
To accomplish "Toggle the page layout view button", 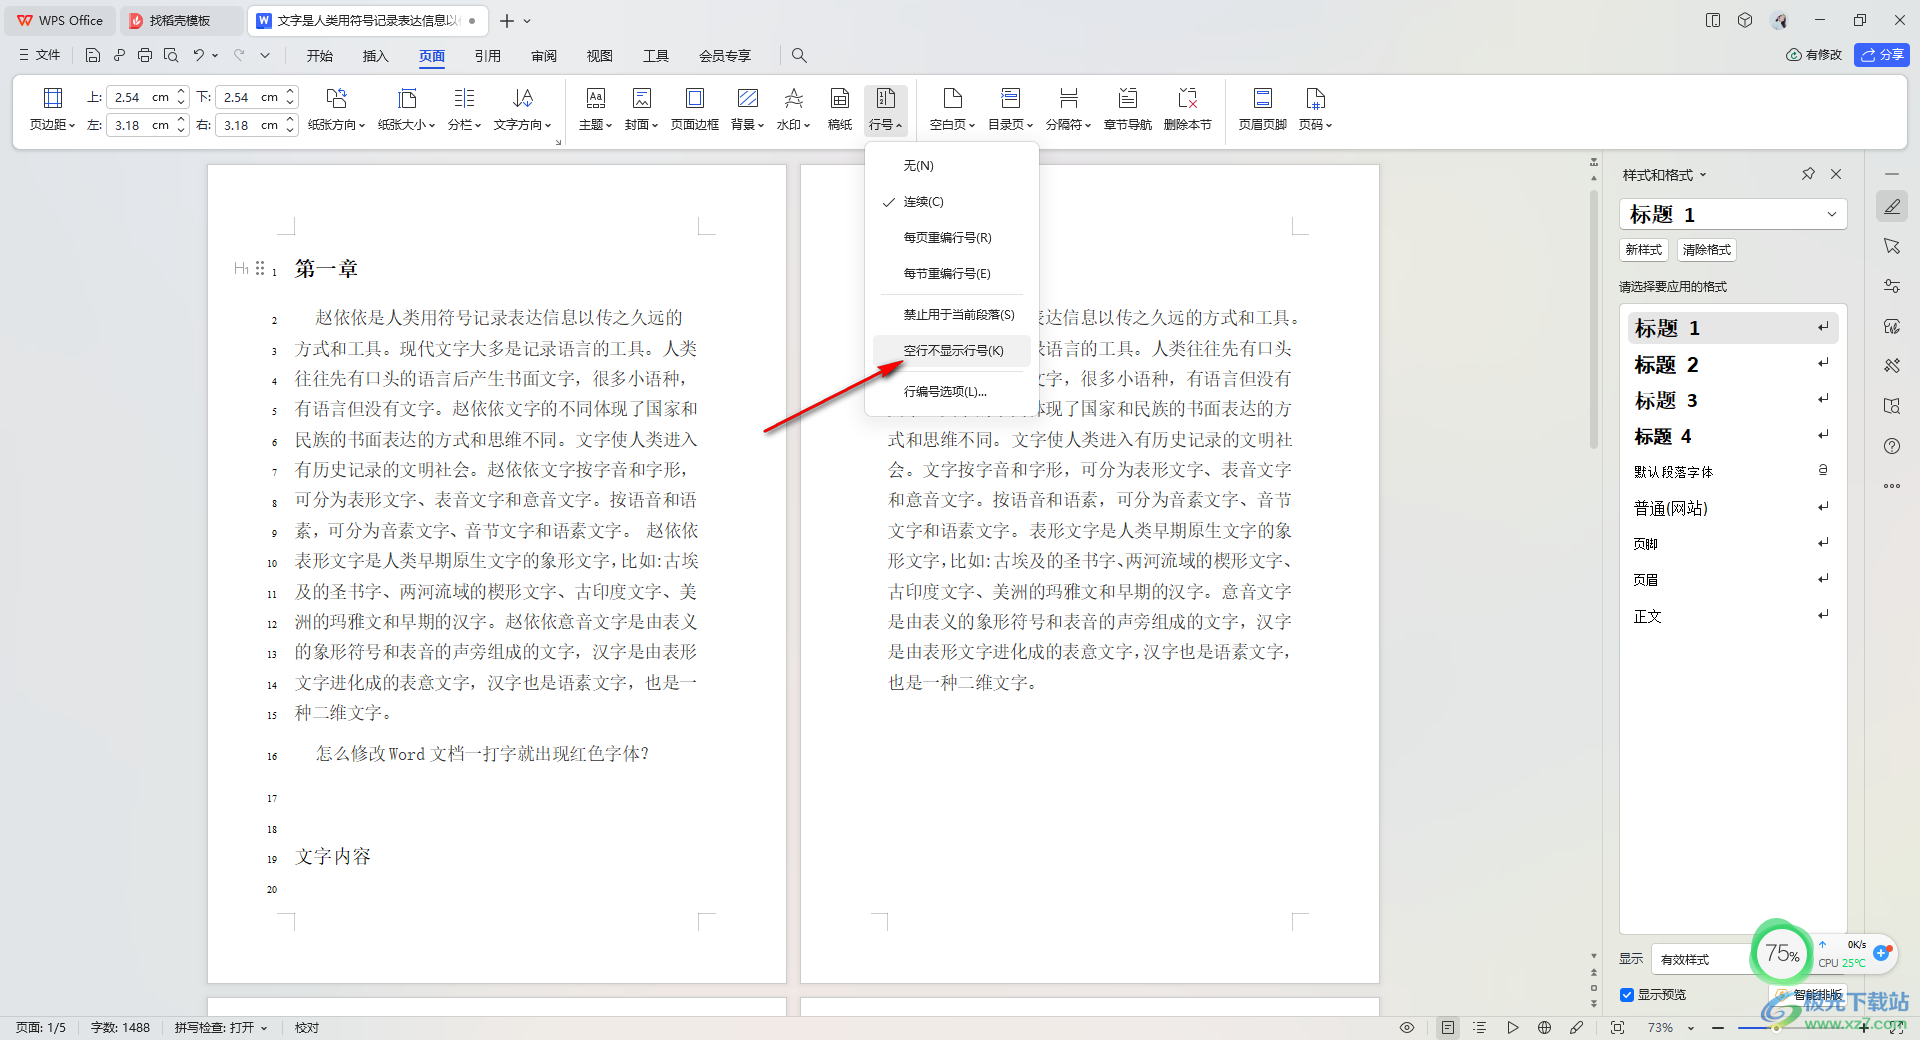I will (x=1448, y=1027).
